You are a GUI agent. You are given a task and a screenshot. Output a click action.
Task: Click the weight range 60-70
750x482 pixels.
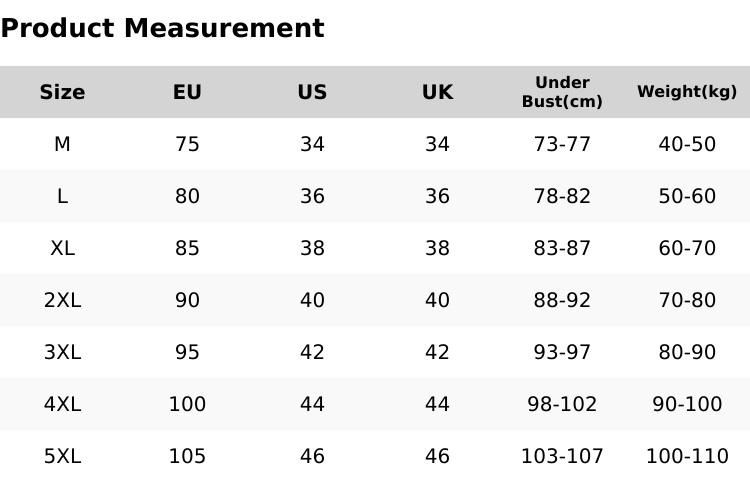click(x=687, y=248)
